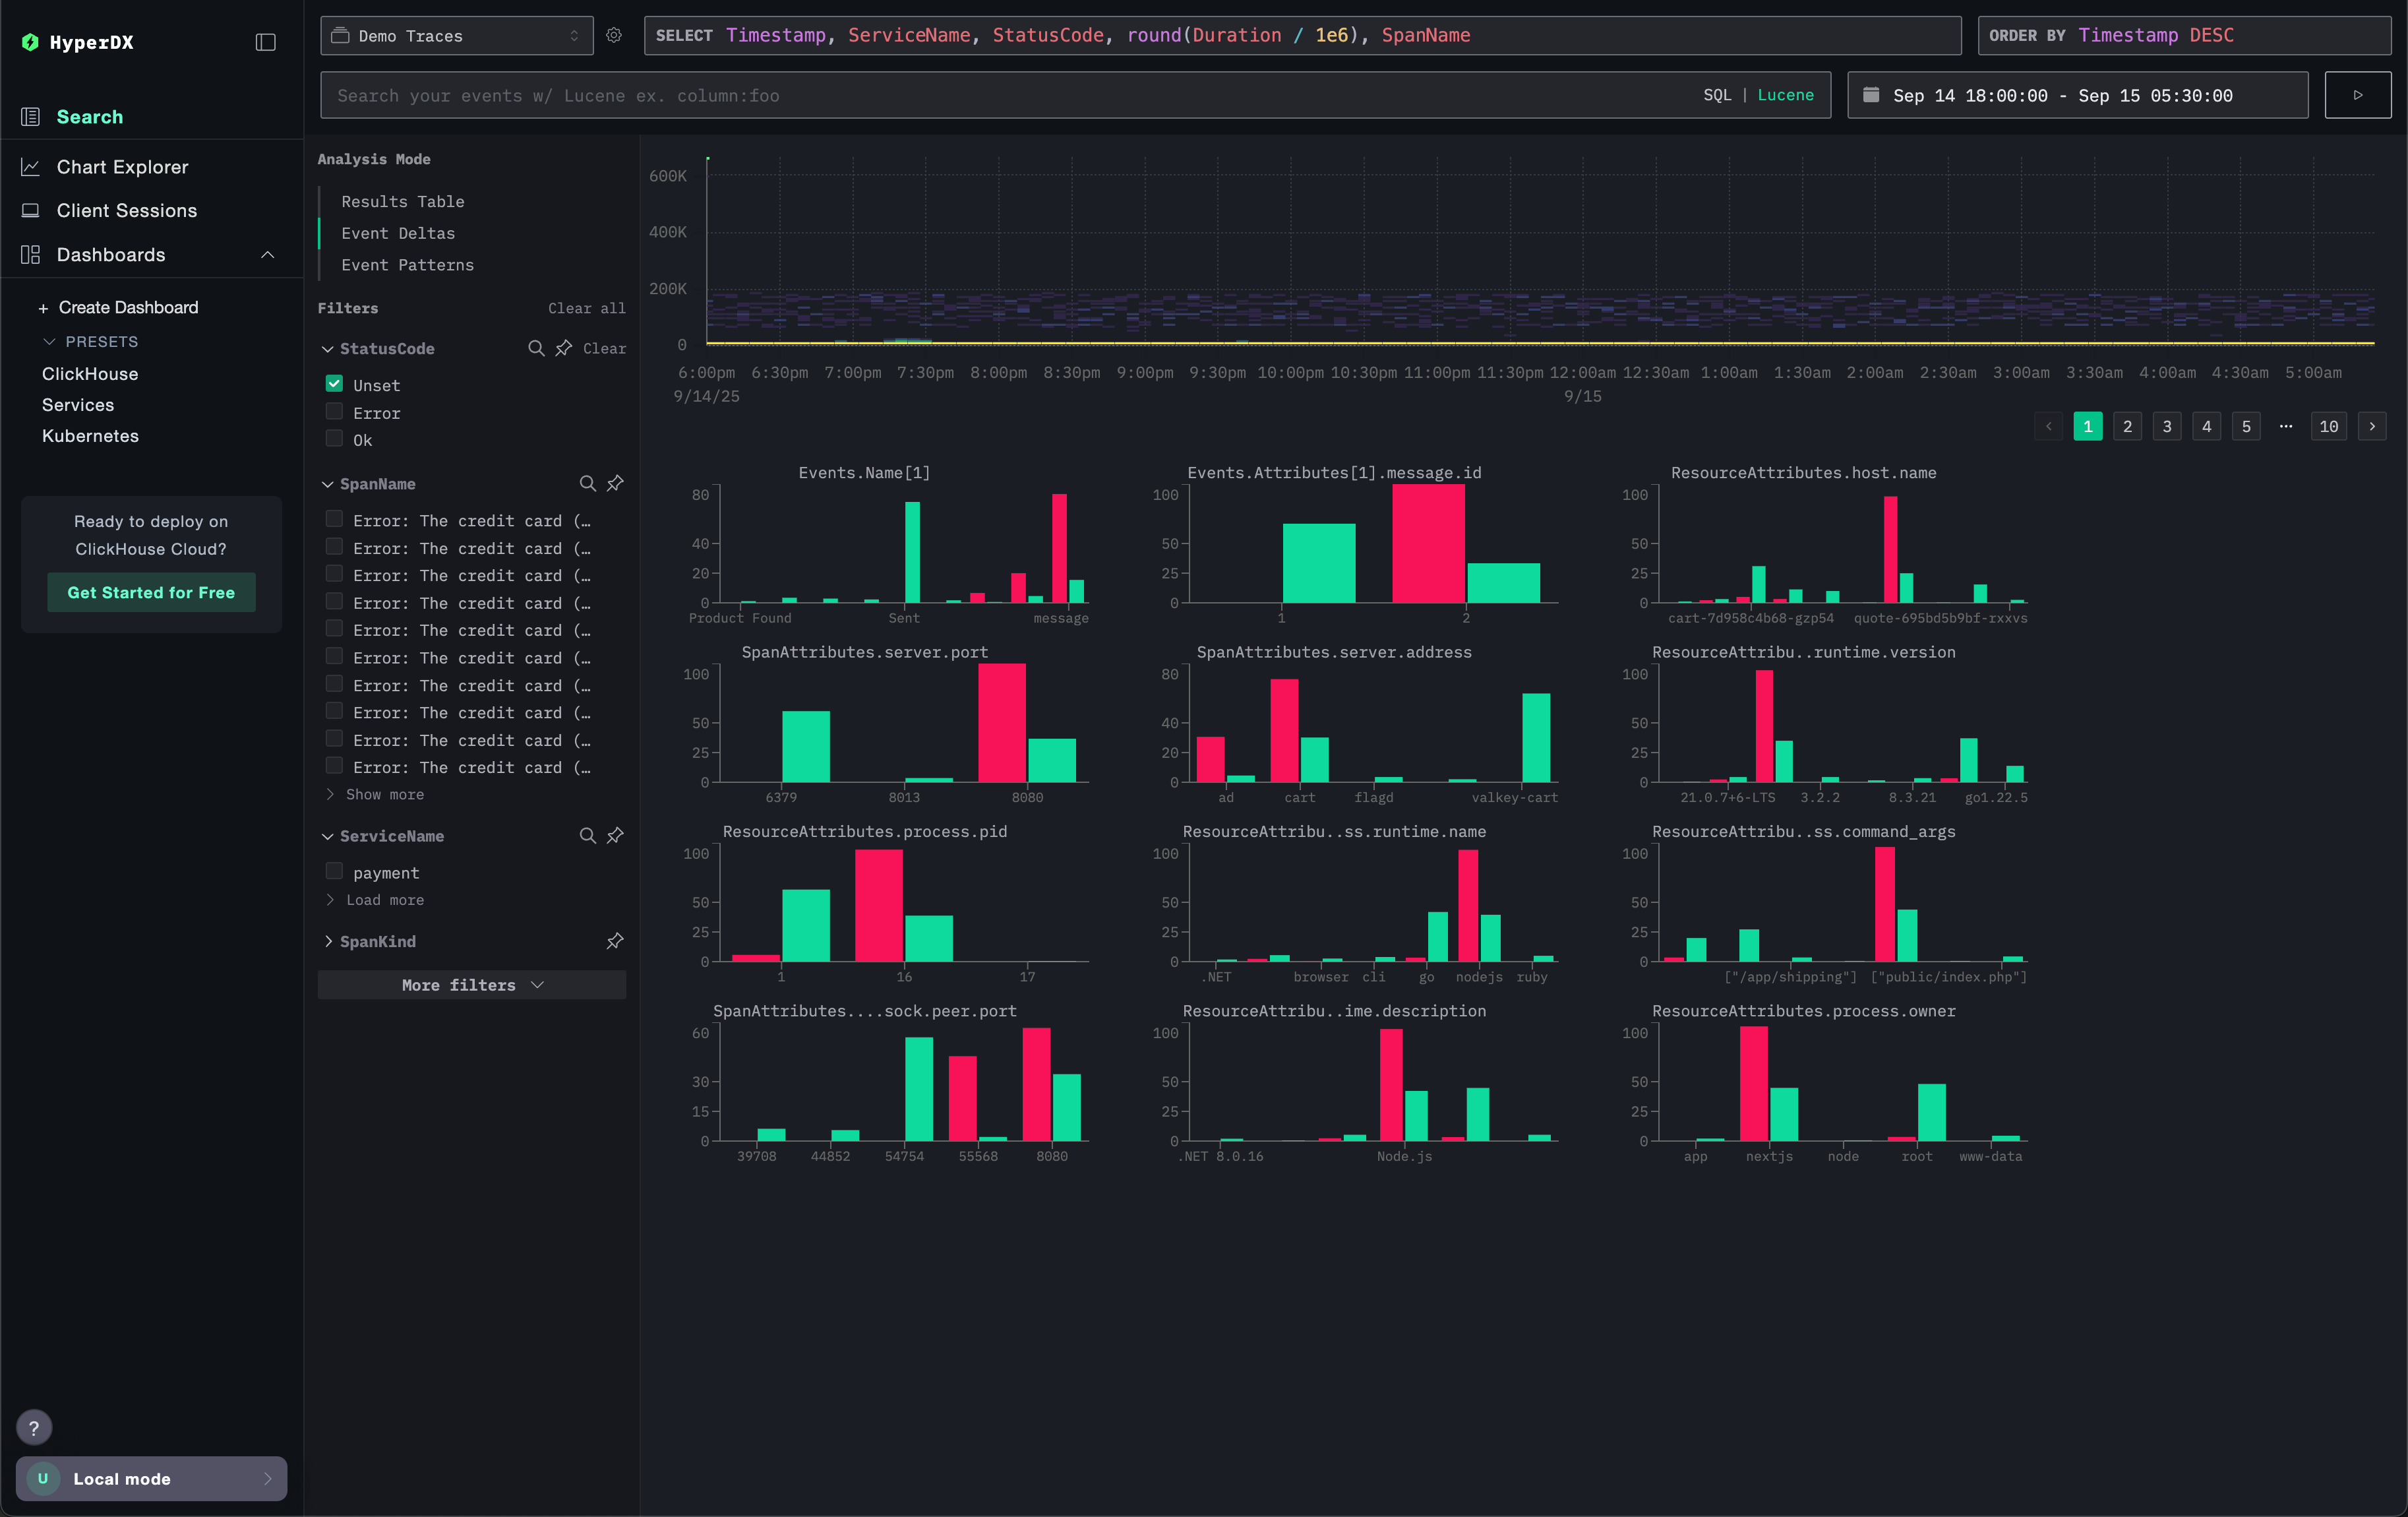
Task: Open Chart Explorer from the sidebar
Action: [122, 167]
